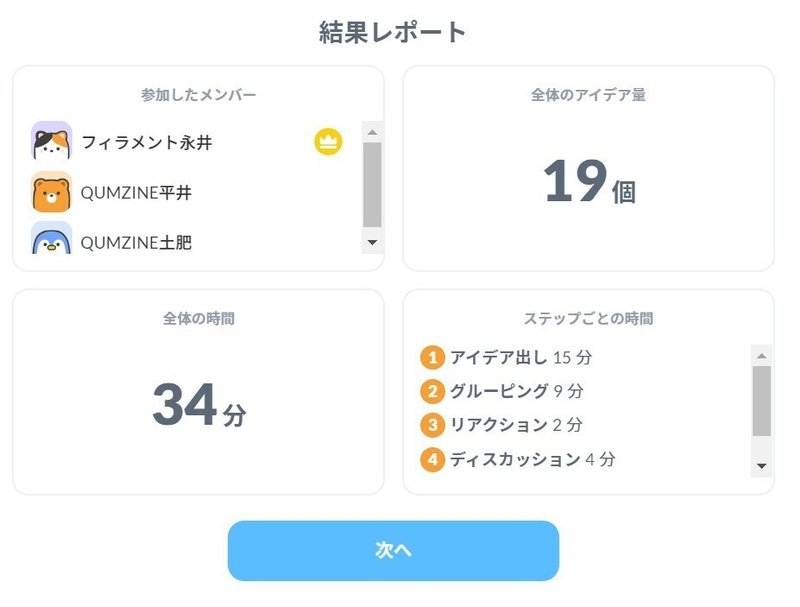
Task: Click the calico cat avatar icon
Action: pyautogui.click(x=52, y=141)
